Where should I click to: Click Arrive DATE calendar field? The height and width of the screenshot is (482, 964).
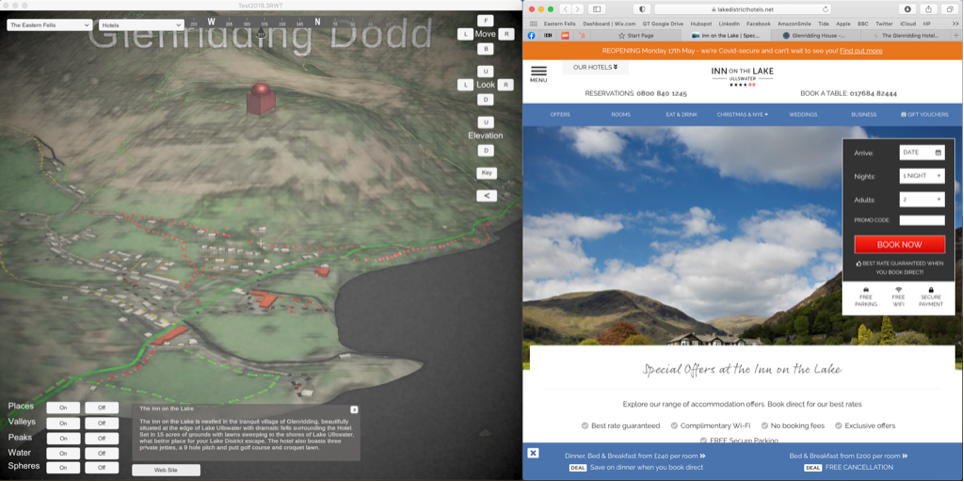pos(922,152)
